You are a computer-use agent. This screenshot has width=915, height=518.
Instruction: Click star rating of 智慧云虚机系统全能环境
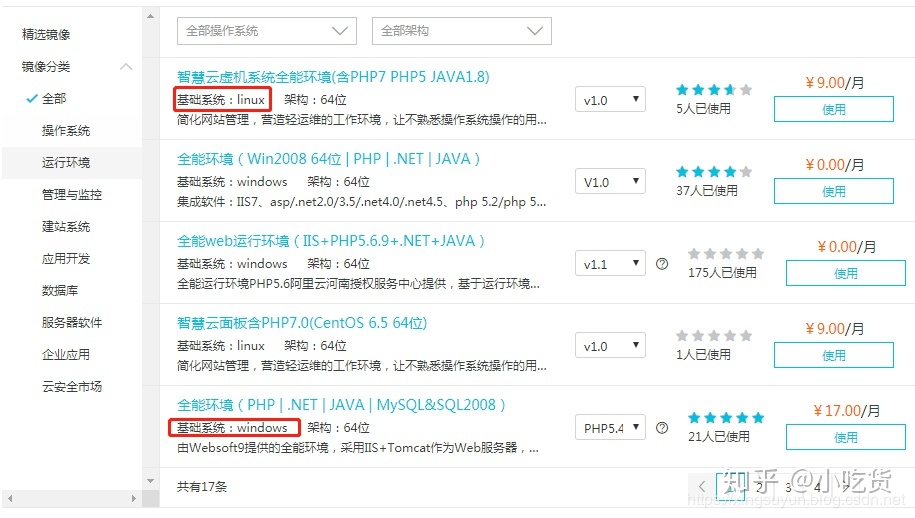(714, 90)
